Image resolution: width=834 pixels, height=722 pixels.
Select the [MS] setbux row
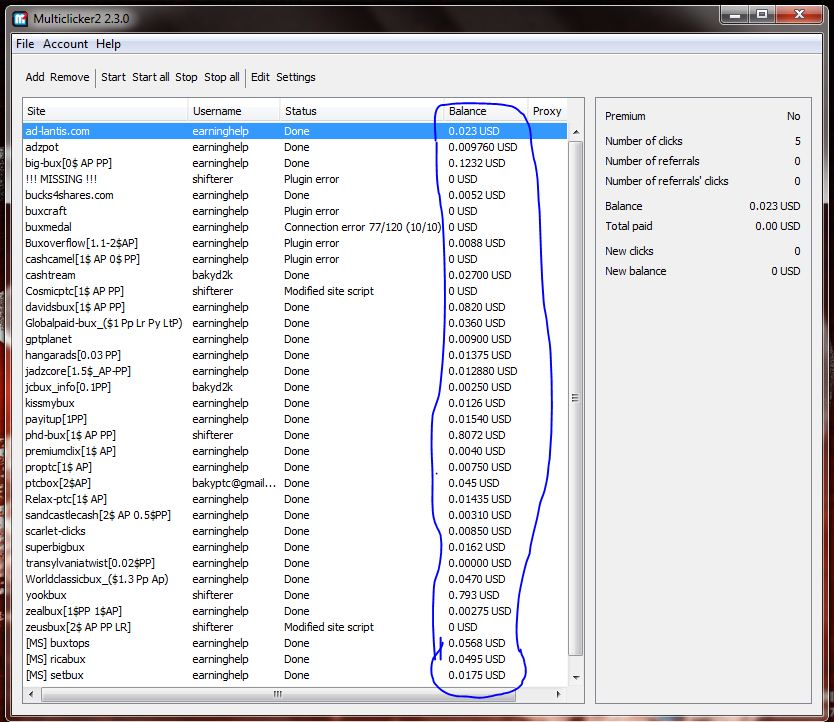[295, 675]
